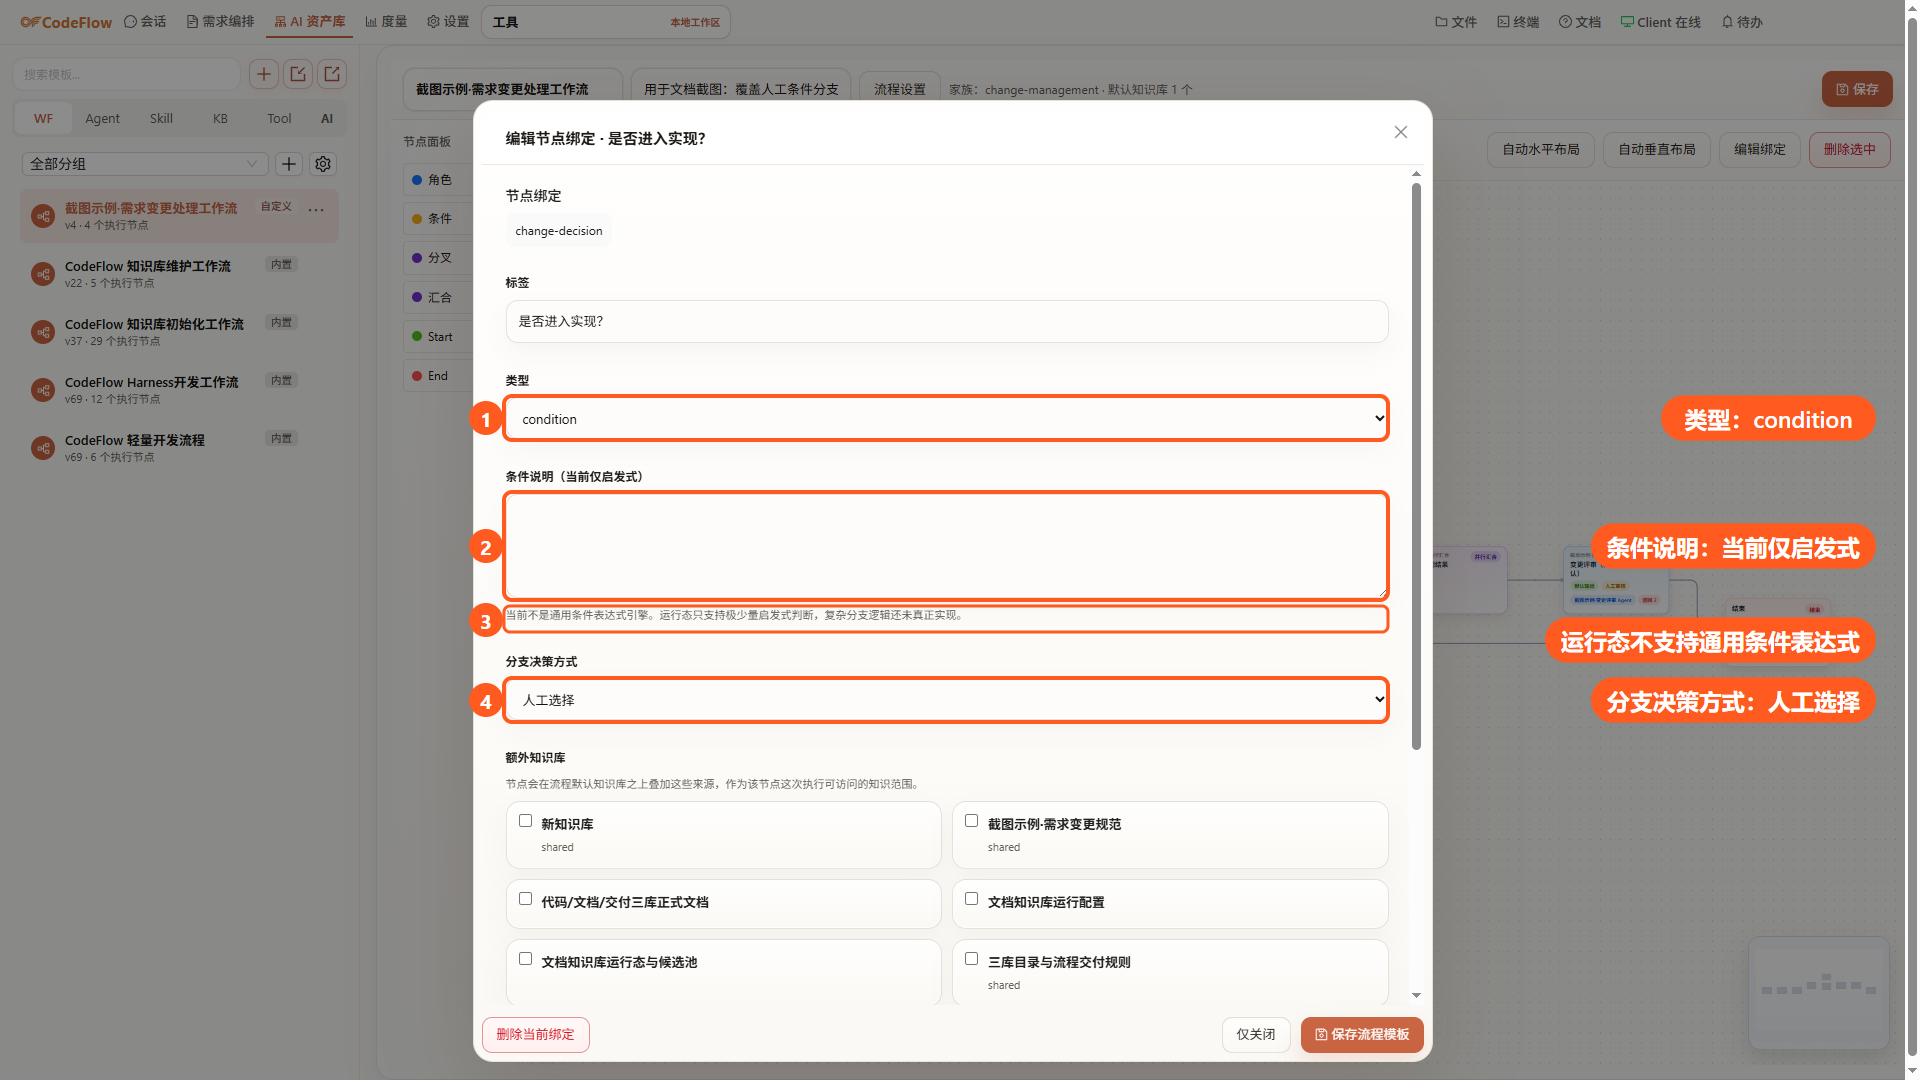This screenshot has width=1920, height=1080.
Task: Click the dialog's vertical scrollbar thumb
Action: click(1416, 466)
